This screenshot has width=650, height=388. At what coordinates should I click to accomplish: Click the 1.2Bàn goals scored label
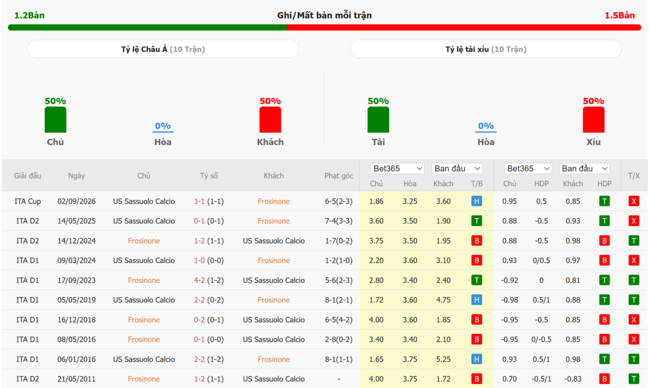click(x=29, y=15)
